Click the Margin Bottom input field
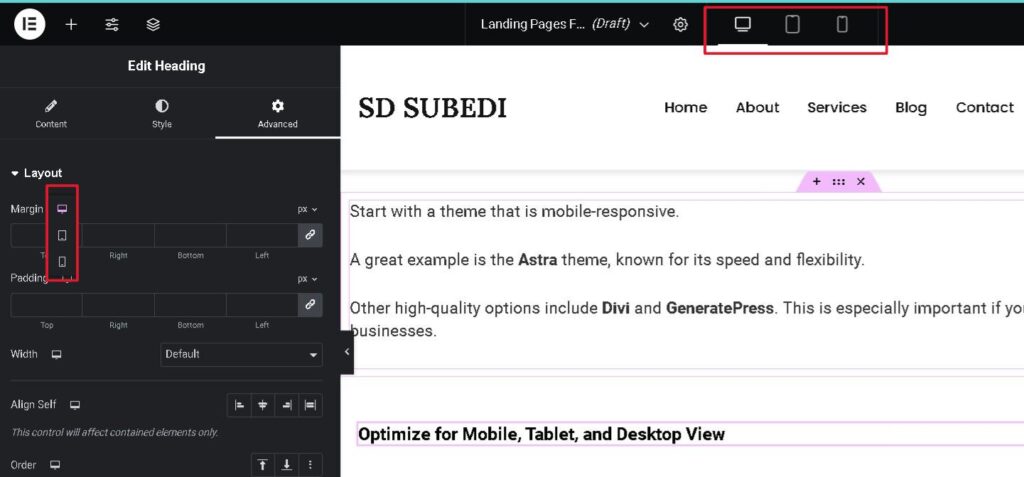1024x477 pixels. coord(190,235)
